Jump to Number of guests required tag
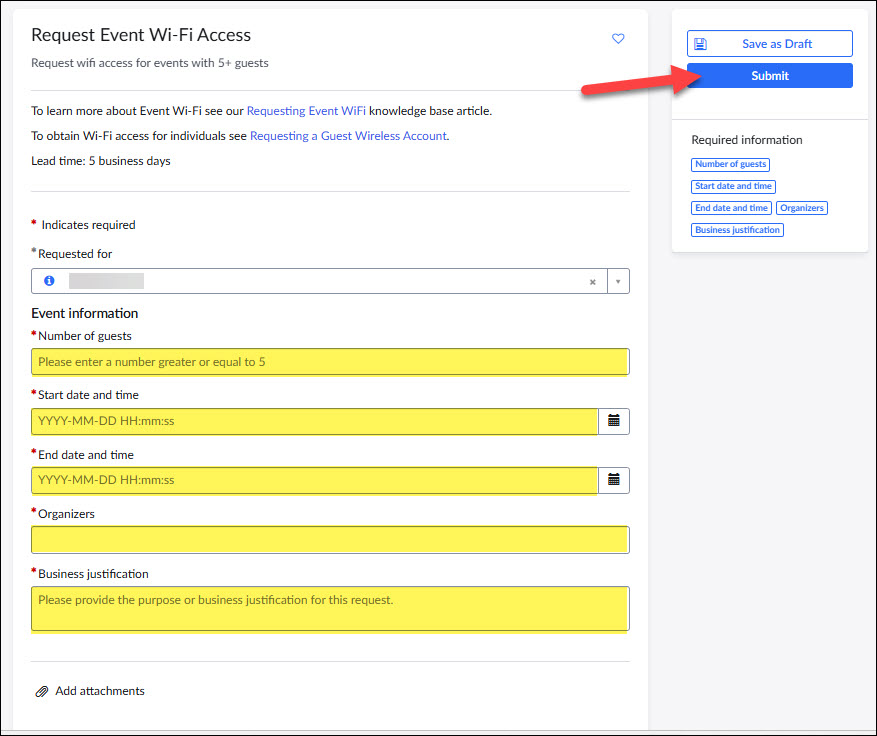The height and width of the screenshot is (736, 877). tap(730, 164)
